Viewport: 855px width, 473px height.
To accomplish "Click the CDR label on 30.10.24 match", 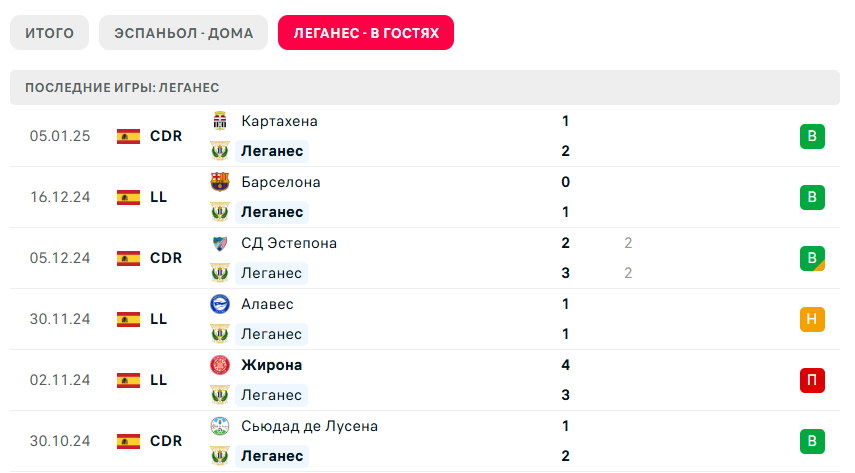I will [166, 441].
